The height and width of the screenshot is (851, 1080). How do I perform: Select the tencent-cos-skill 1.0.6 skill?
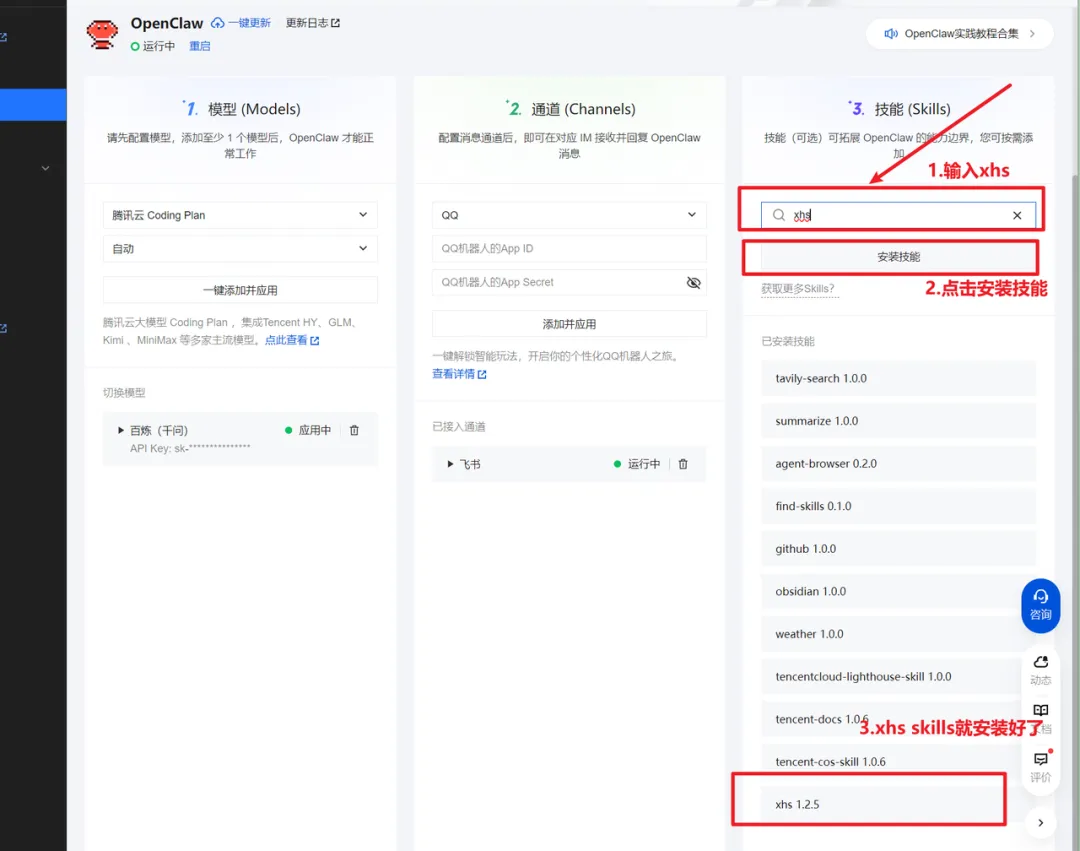(898, 761)
